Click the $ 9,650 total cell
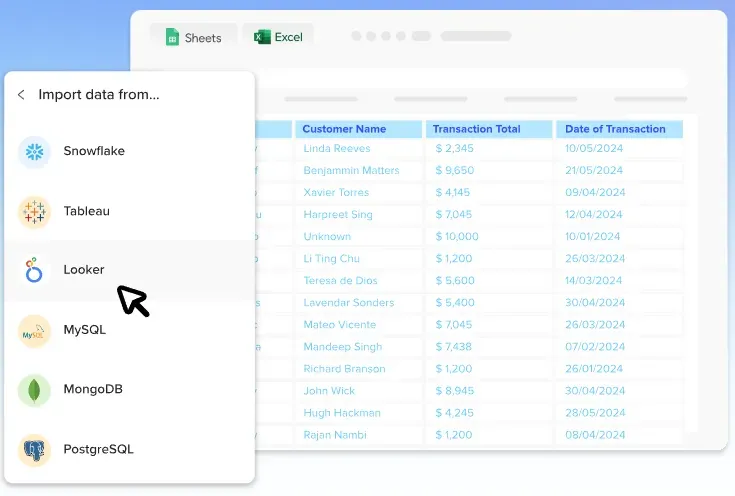735x496 pixels. pos(489,171)
